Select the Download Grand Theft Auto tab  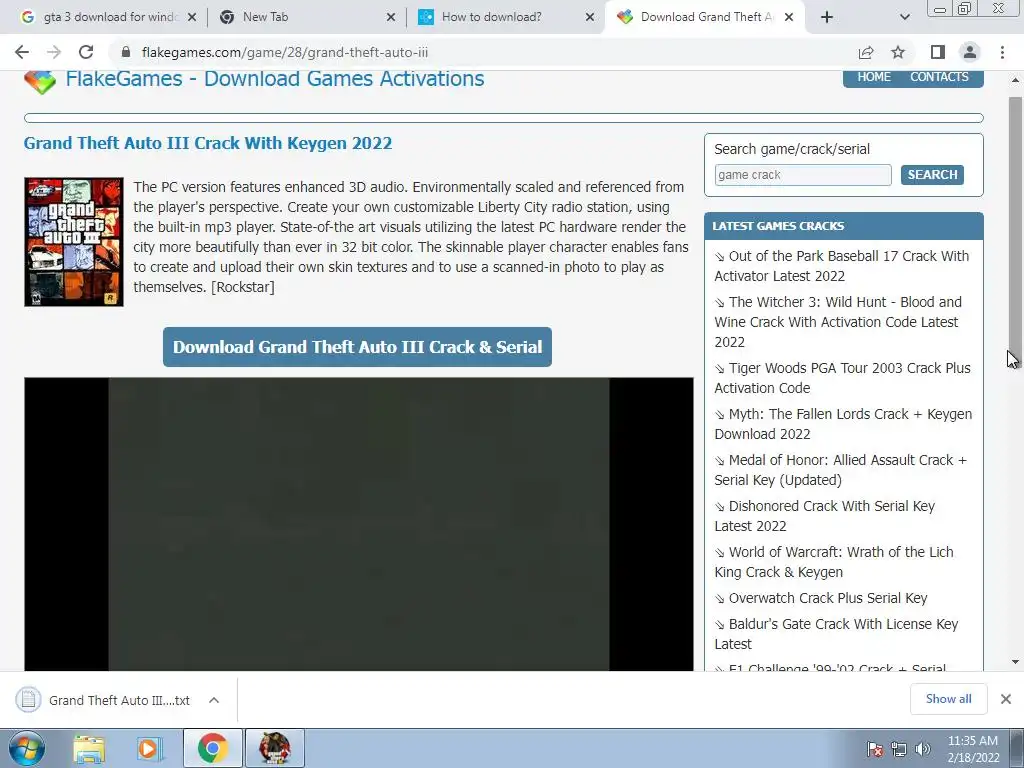click(705, 17)
